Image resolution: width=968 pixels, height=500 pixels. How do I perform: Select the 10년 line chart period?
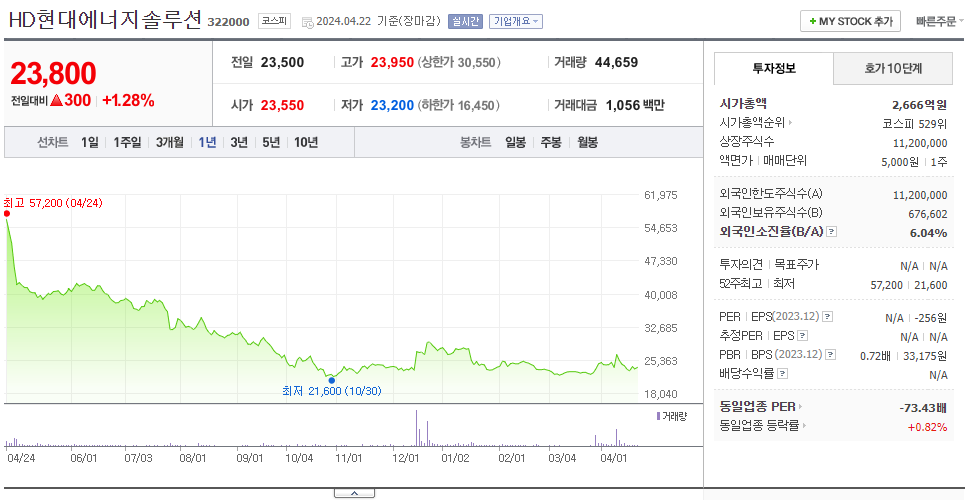tap(306, 143)
